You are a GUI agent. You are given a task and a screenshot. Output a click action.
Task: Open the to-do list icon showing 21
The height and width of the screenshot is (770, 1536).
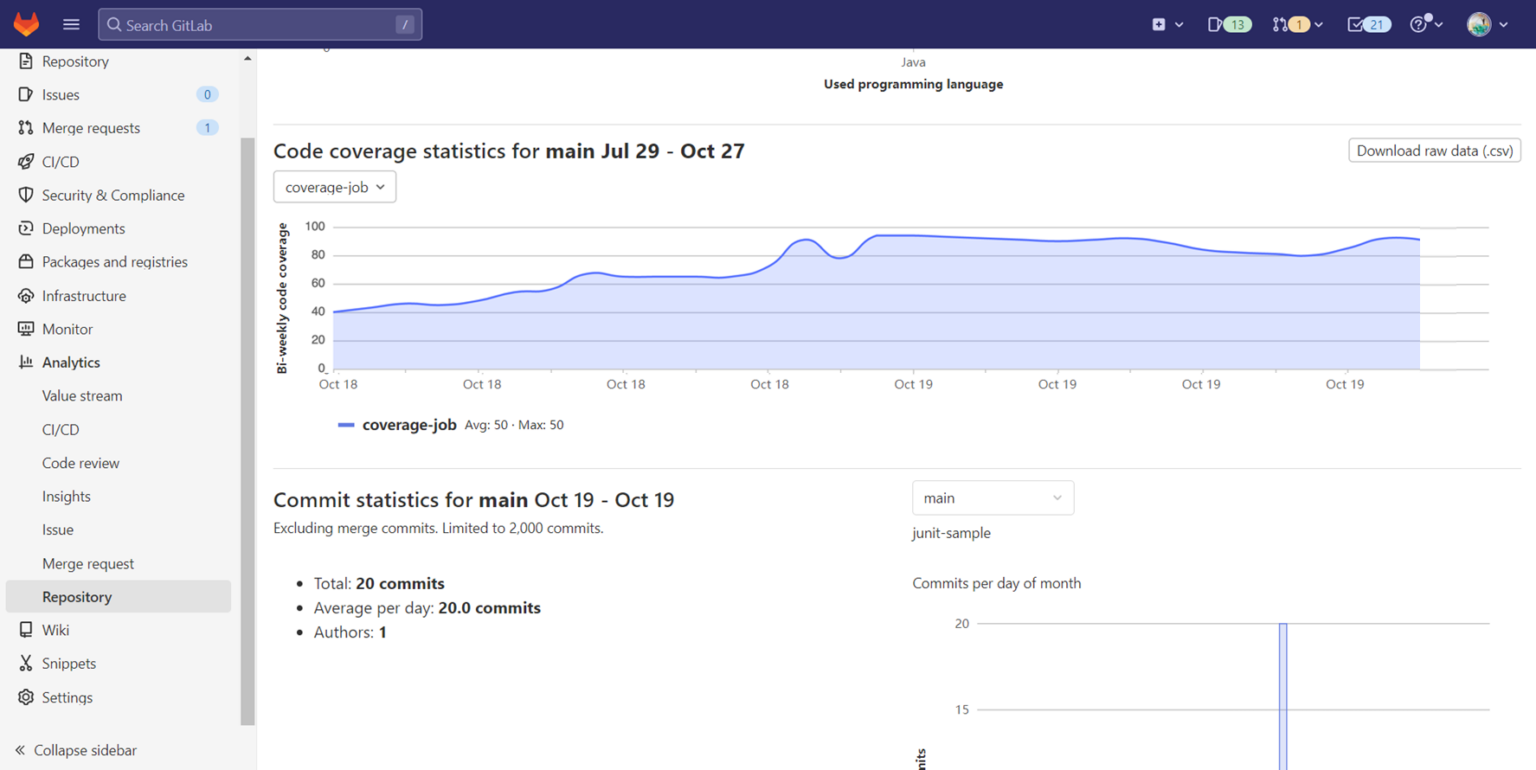coord(1366,23)
